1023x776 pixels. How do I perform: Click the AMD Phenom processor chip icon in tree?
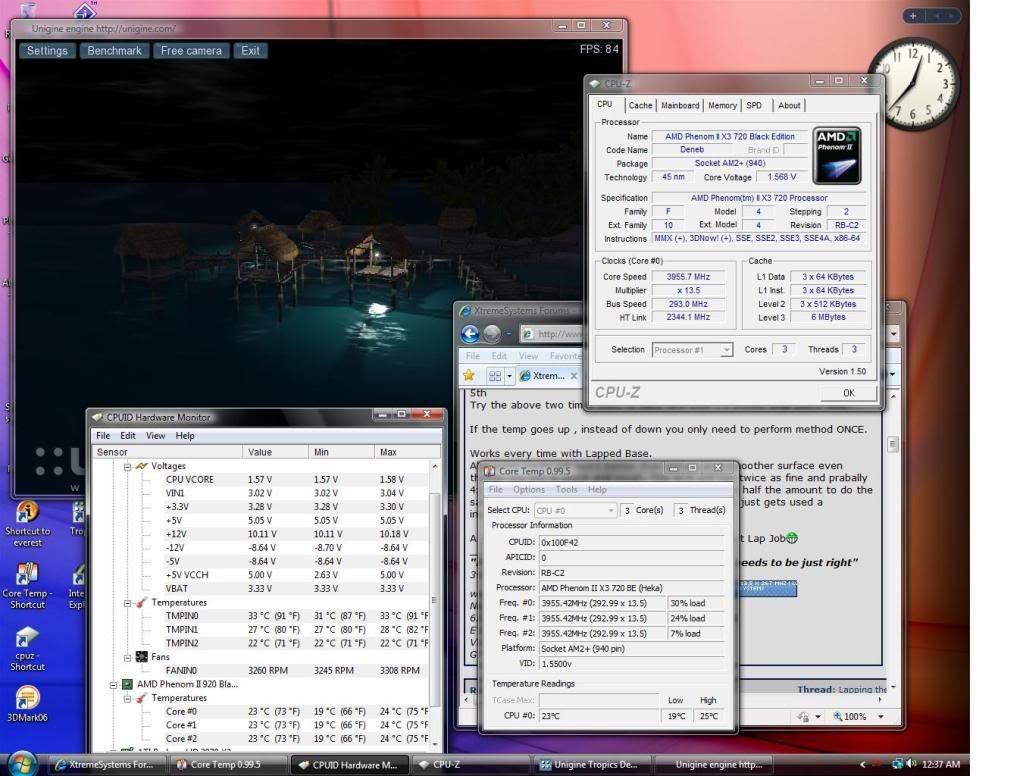click(127, 684)
